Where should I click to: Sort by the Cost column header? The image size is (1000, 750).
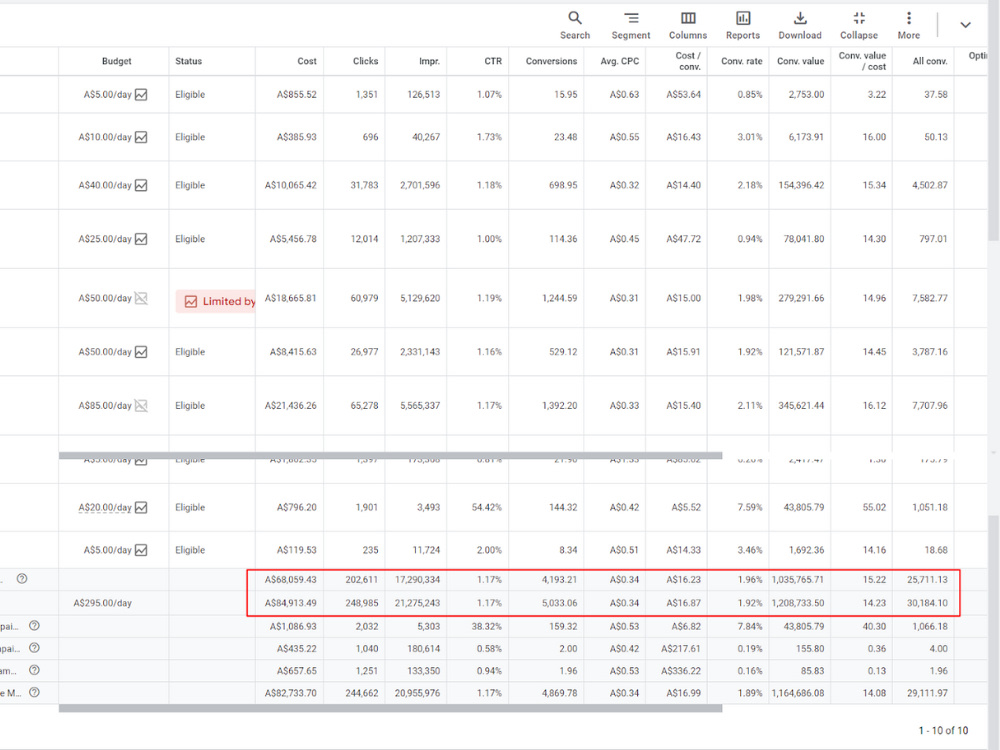click(307, 61)
